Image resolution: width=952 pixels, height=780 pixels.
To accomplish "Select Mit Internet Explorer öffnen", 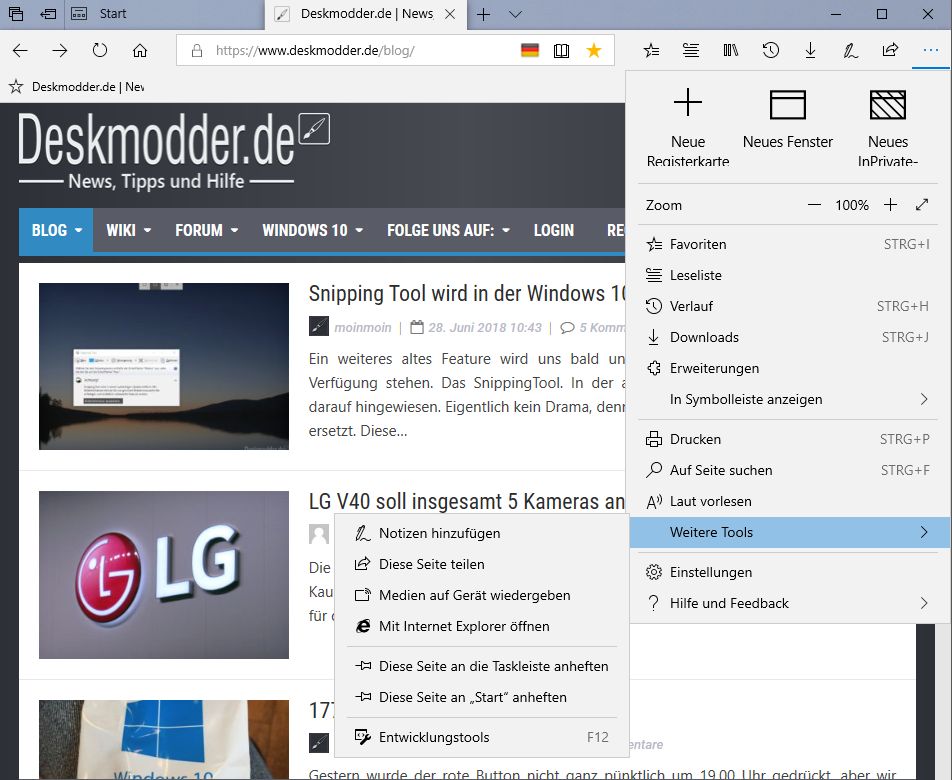I will pos(481,626).
